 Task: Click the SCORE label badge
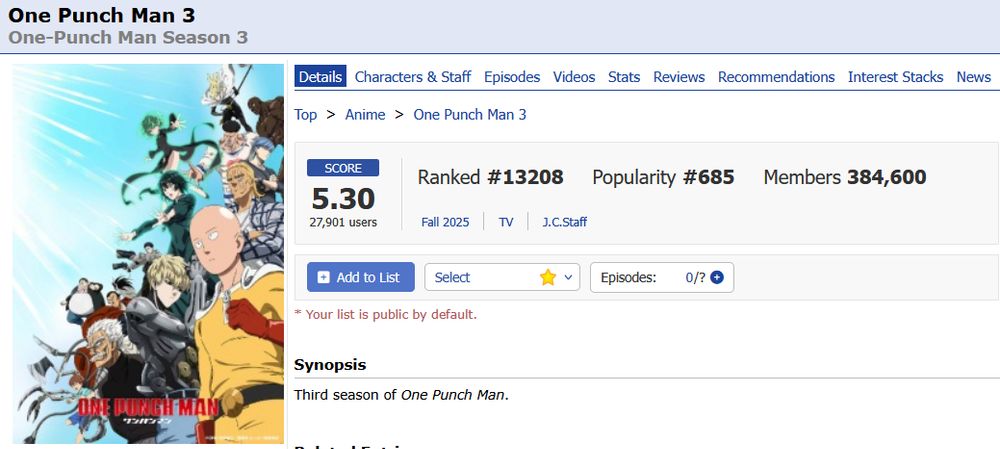(343, 168)
